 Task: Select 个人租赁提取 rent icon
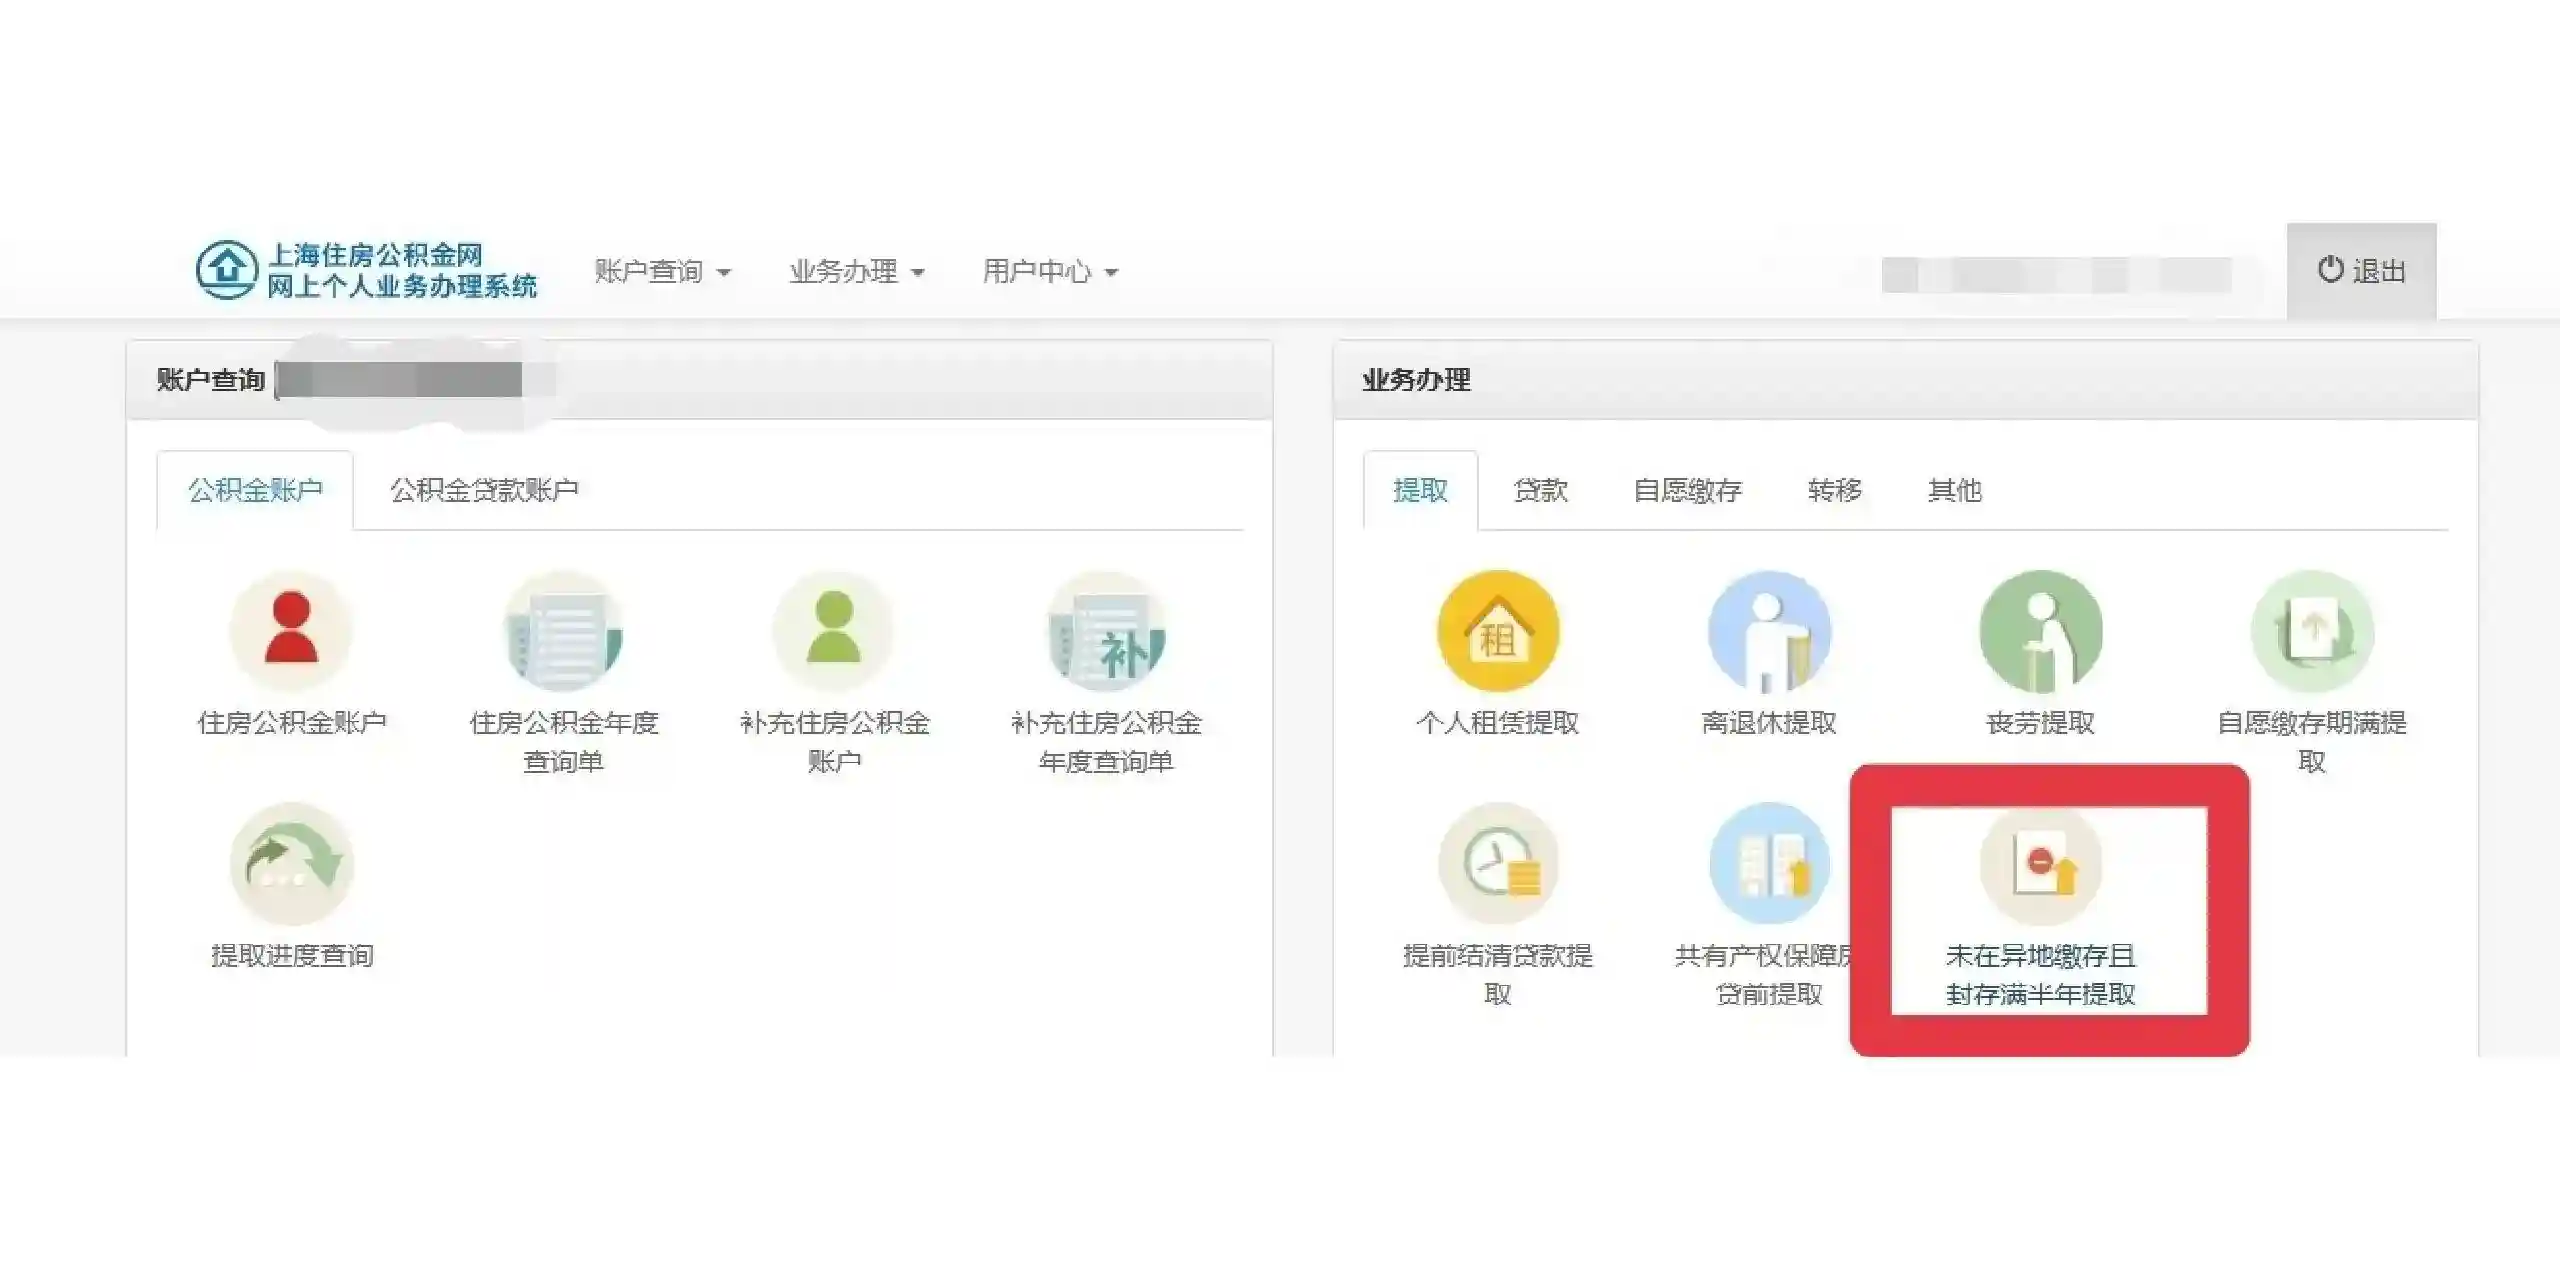tap(1497, 631)
